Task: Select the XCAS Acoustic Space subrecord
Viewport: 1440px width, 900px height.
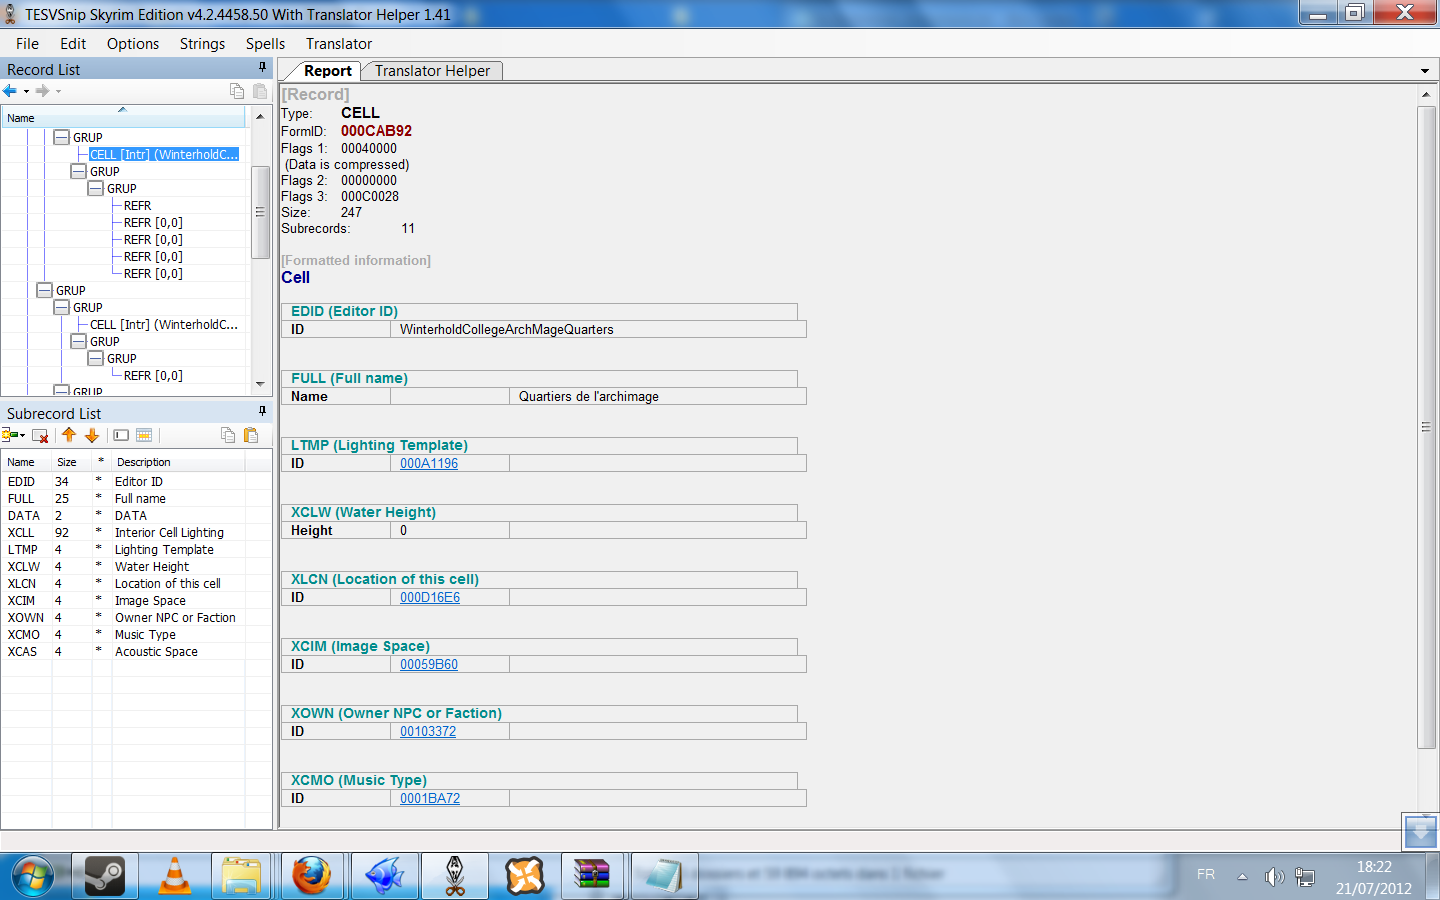Action: tap(123, 651)
